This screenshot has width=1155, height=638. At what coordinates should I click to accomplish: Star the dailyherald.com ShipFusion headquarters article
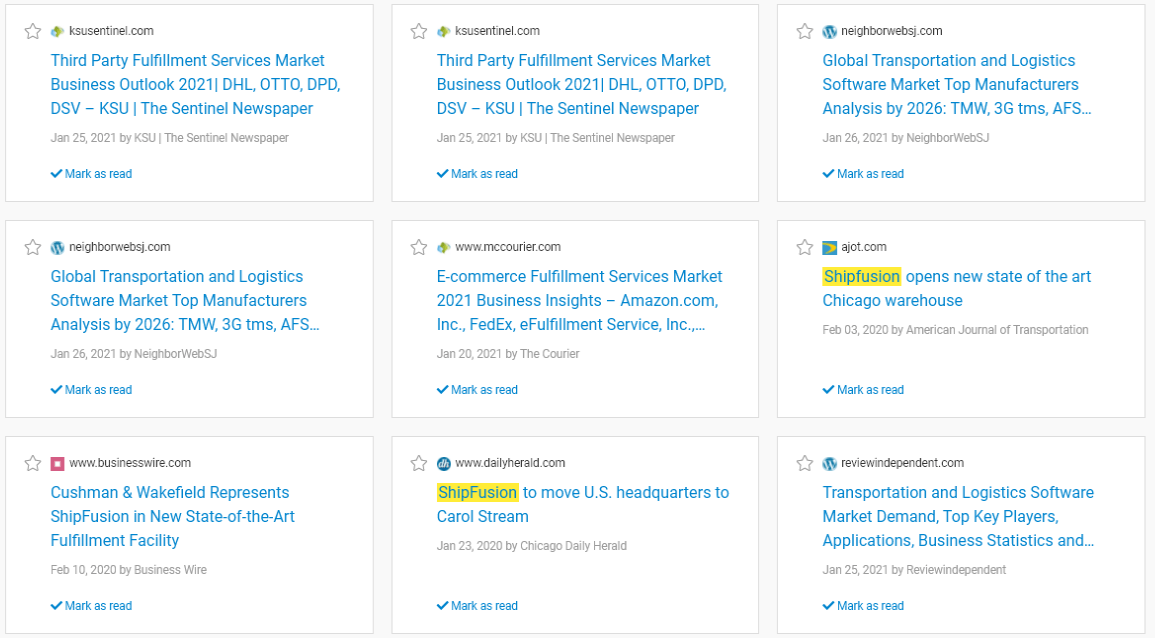tap(419, 463)
